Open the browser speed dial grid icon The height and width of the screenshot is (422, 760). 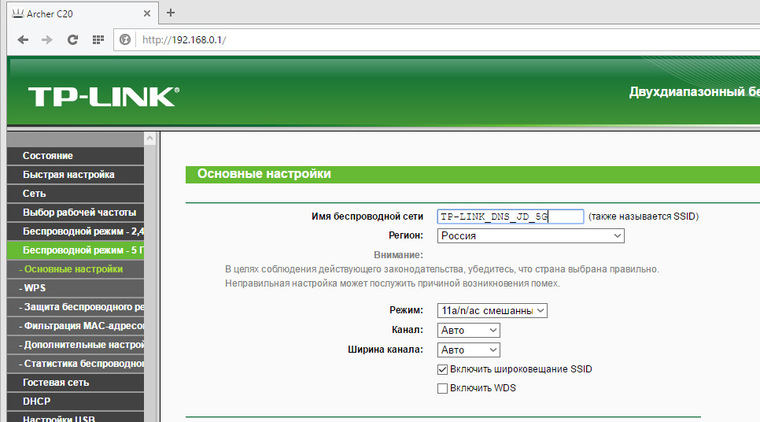(98, 40)
